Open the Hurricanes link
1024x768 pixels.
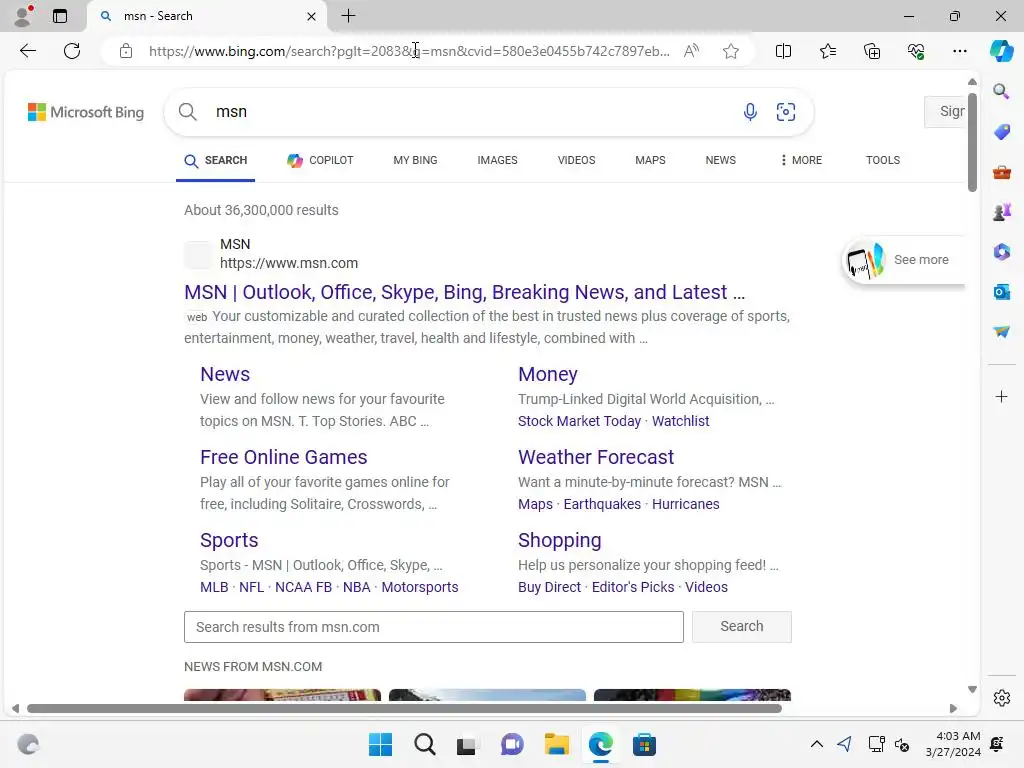[686, 504]
